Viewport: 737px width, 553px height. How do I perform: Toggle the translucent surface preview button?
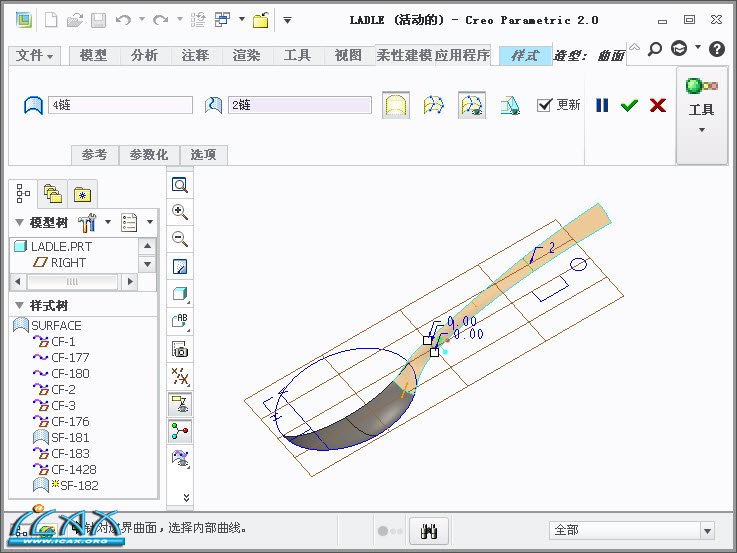pyautogui.click(x=511, y=105)
